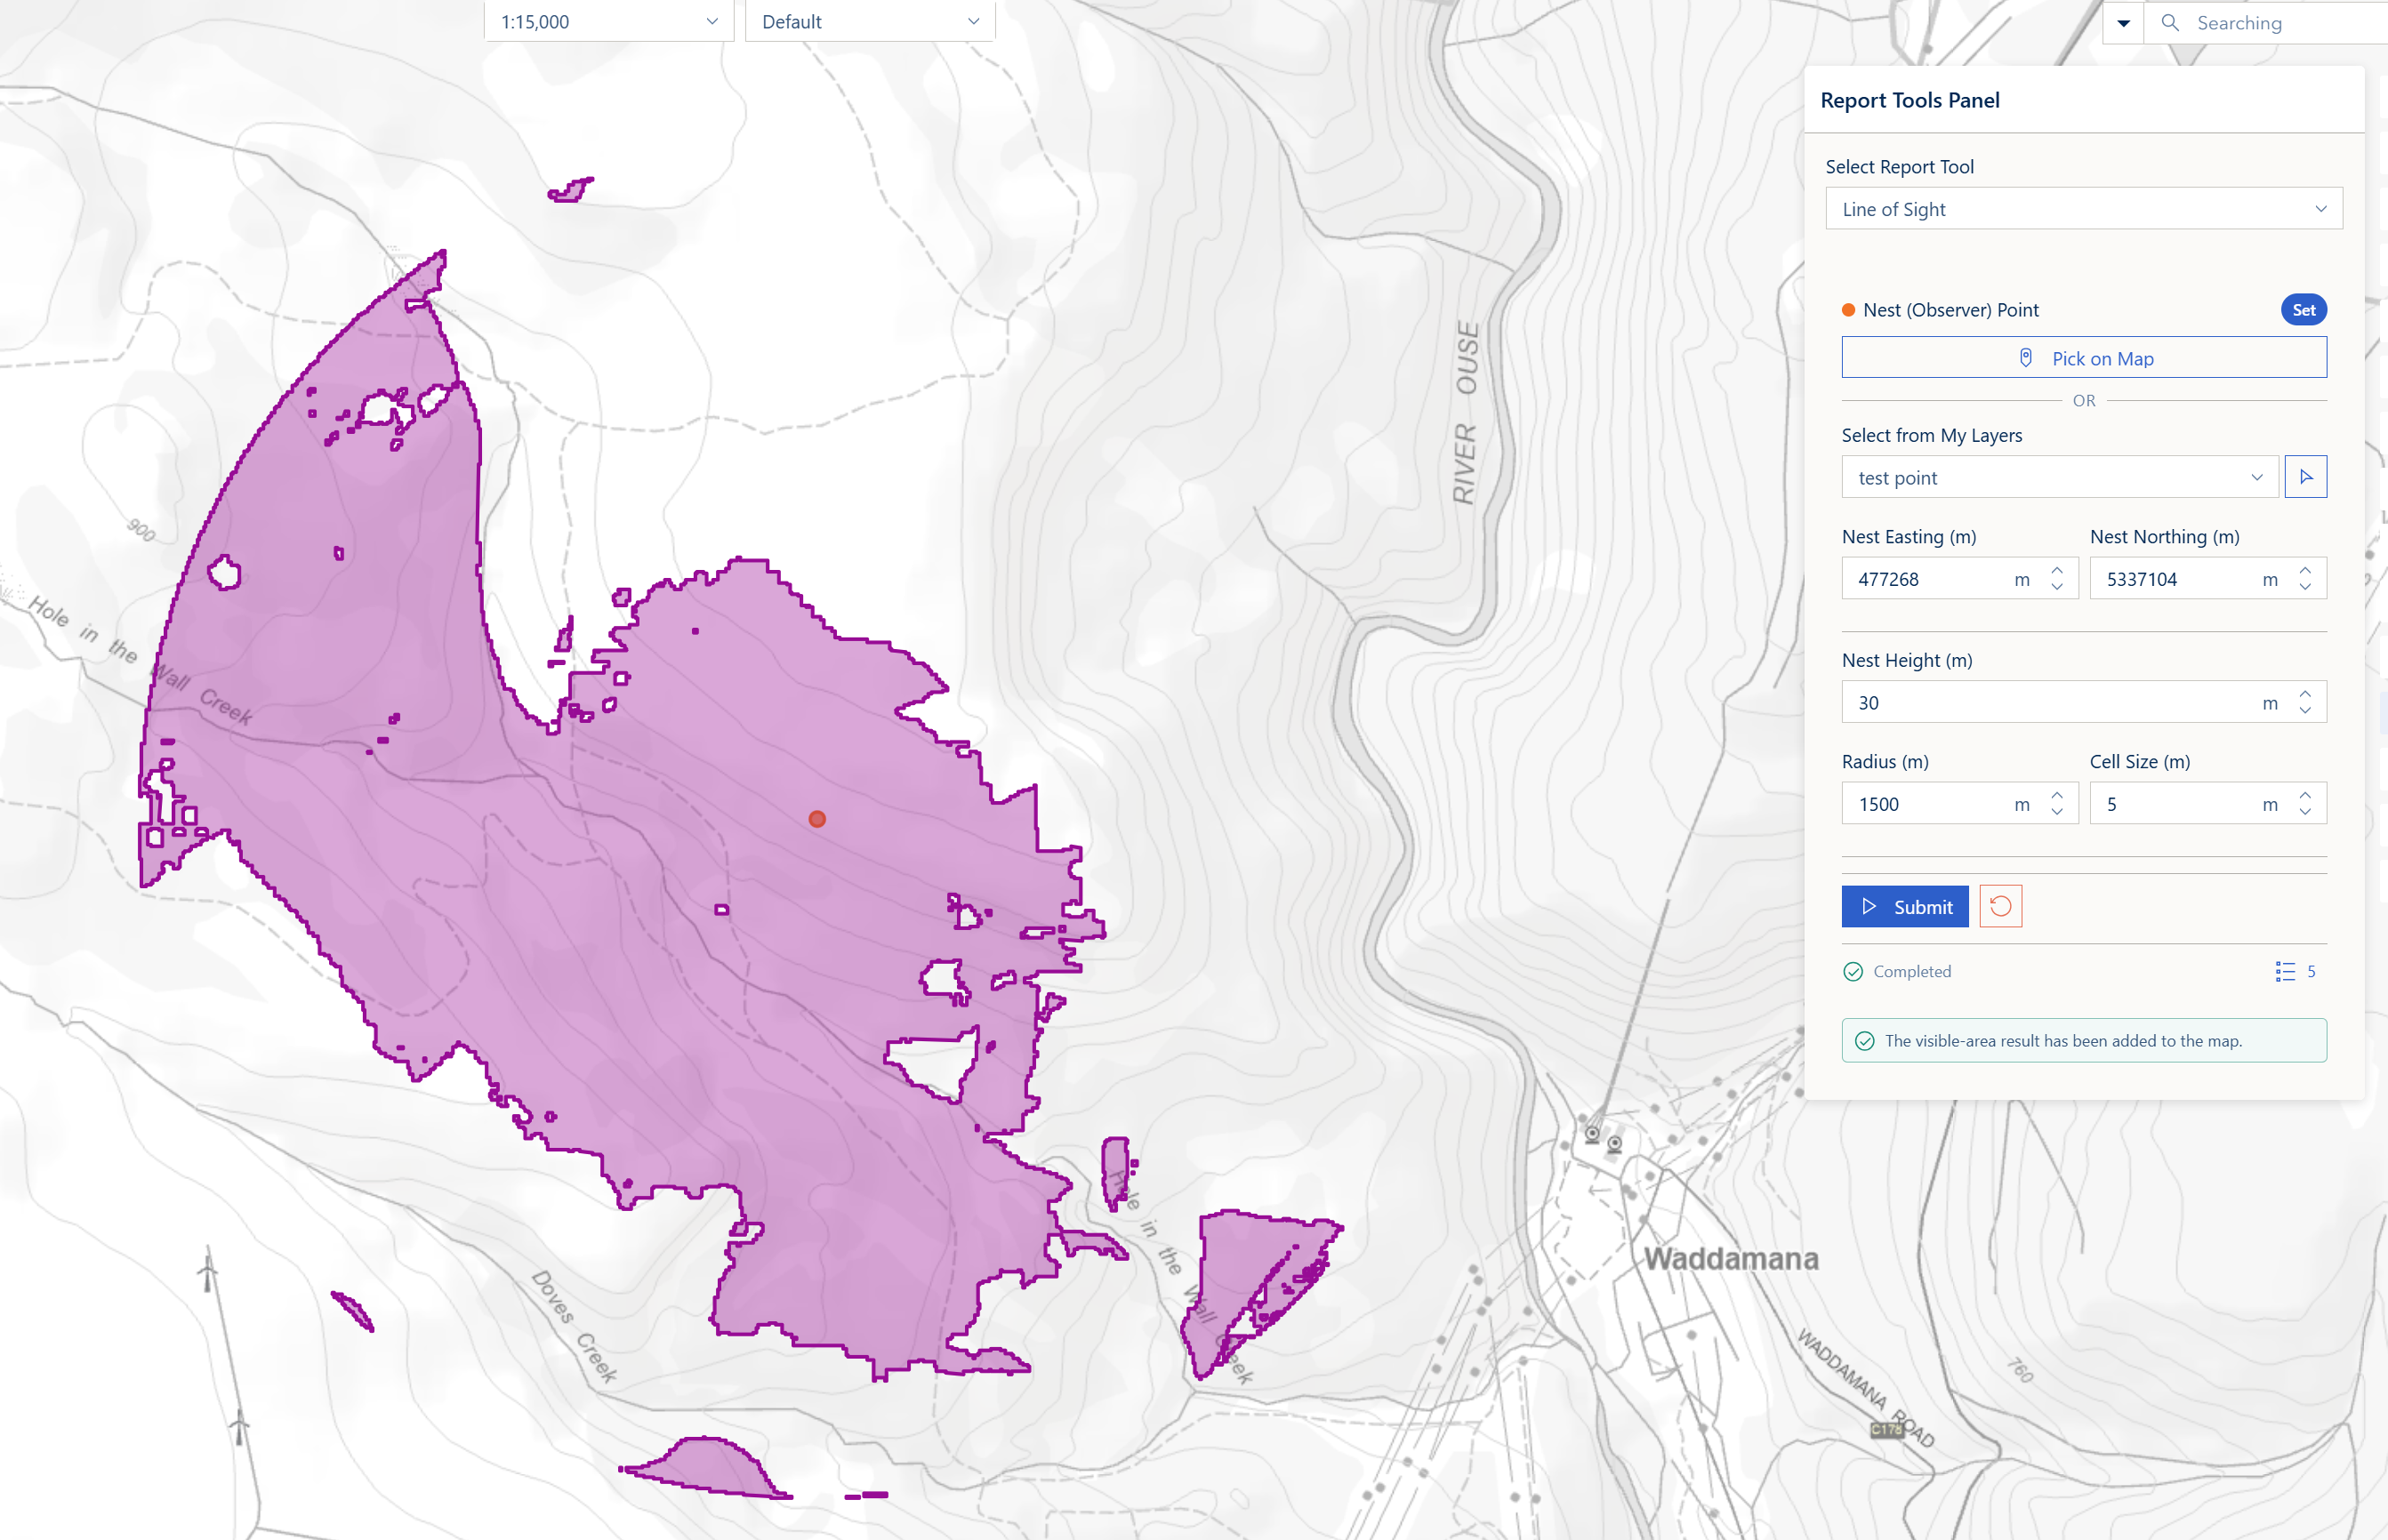This screenshot has height=1540, width=2388.
Task: Decrease the Cell Size with the down arrow
Action: point(2305,813)
